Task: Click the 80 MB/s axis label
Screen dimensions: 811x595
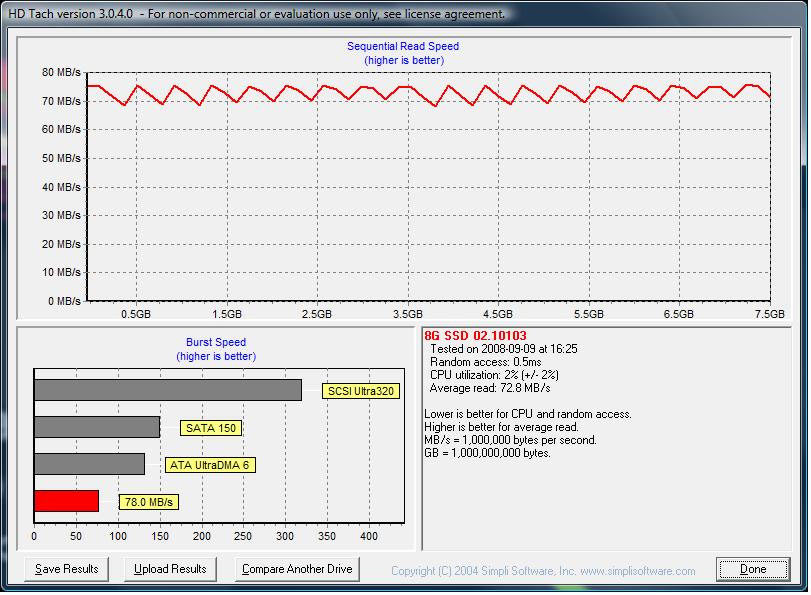Action: [x=61, y=72]
